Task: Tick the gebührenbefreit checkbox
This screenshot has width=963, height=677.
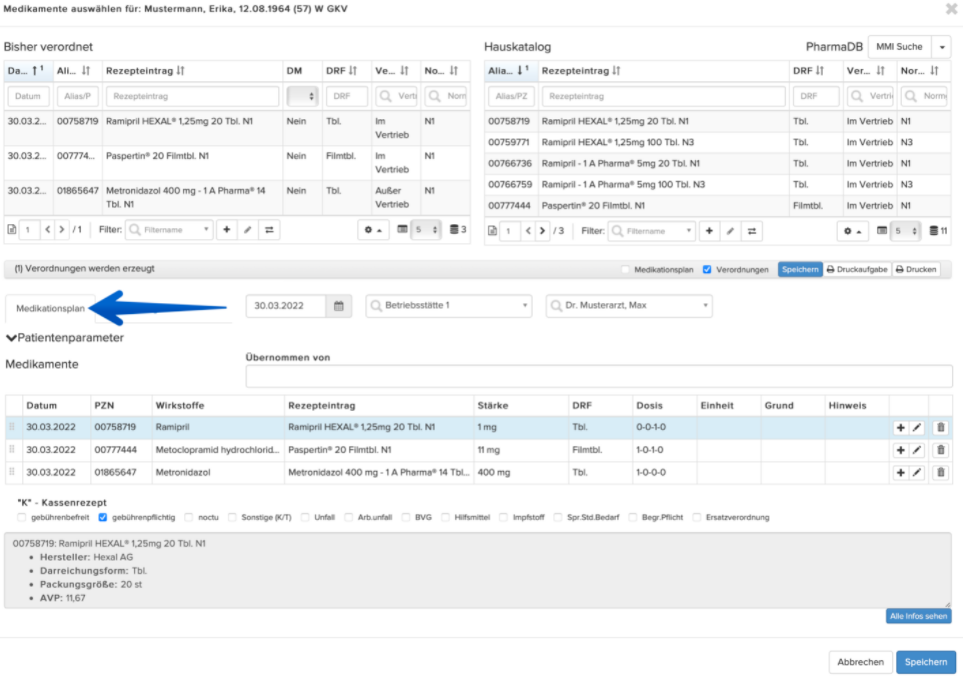Action: tap(22, 517)
